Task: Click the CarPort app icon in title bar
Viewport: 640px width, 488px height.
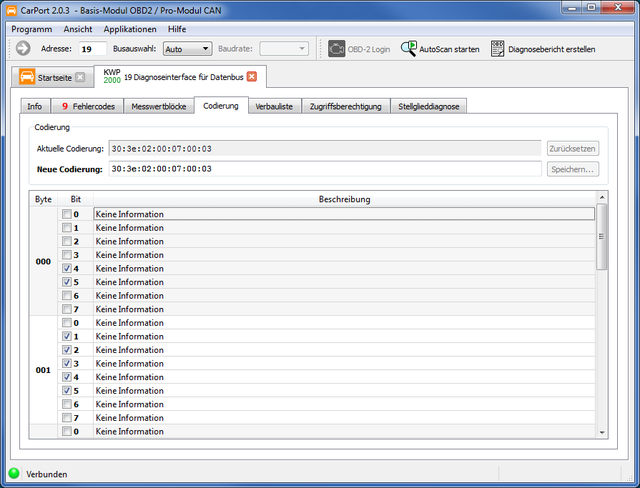Action: pyautogui.click(x=11, y=10)
